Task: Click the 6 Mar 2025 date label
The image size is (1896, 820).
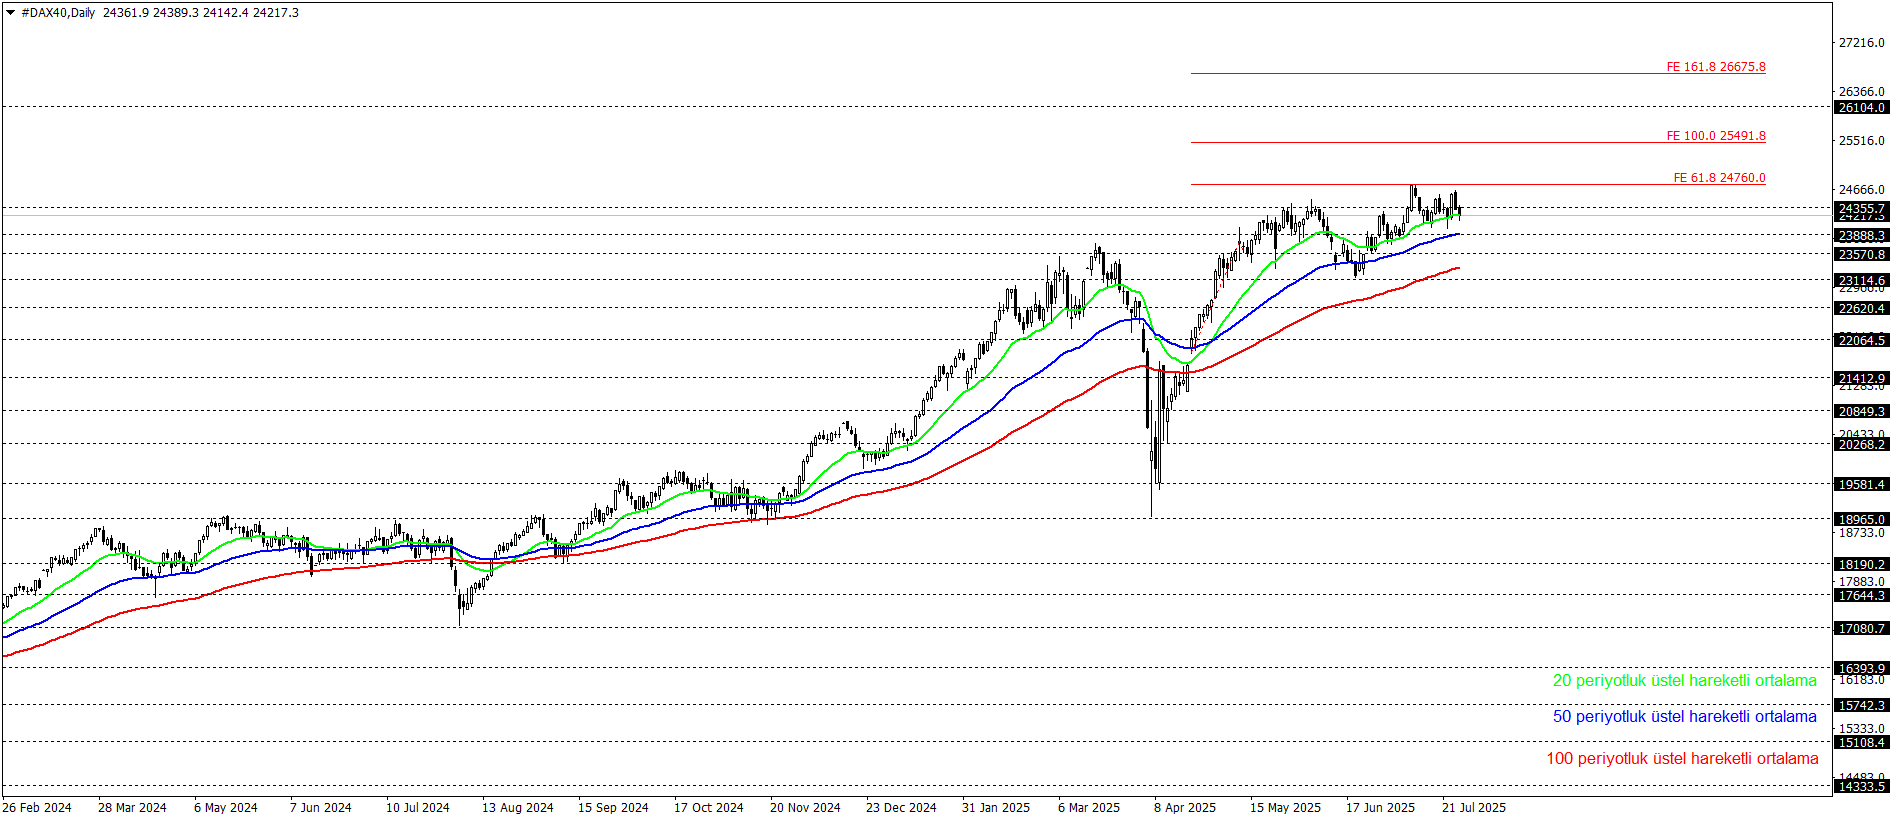Action: [x=1089, y=808]
